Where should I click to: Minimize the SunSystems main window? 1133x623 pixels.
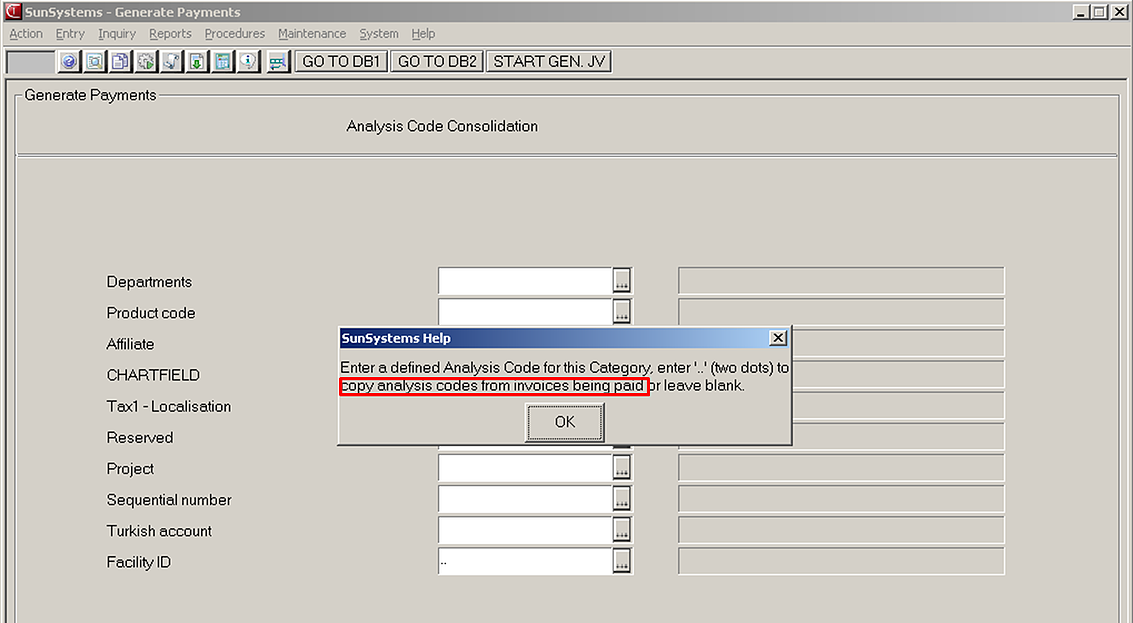pos(1081,12)
